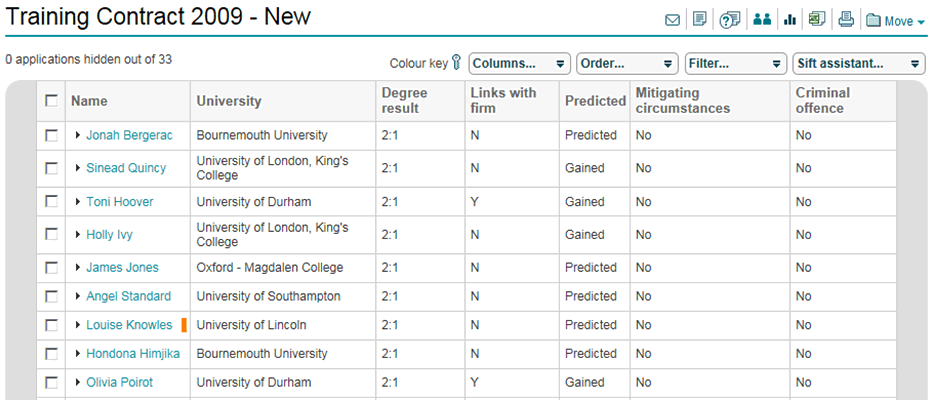The image size is (933, 400).
Task: Open the Filter dropdown
Action: (x=735, y=63)
